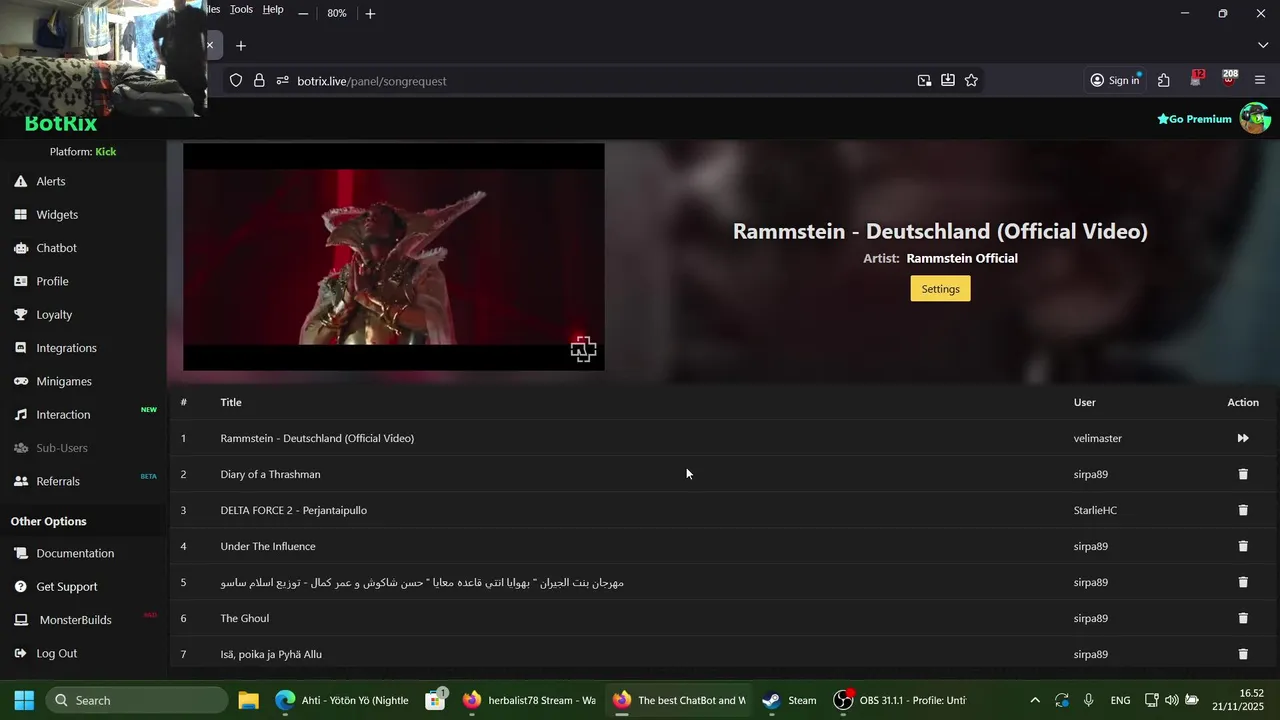Open the Widgets sidebar section
This screenshot has height=720, width=1280.
pyautogui.click(x=57, y=214)
